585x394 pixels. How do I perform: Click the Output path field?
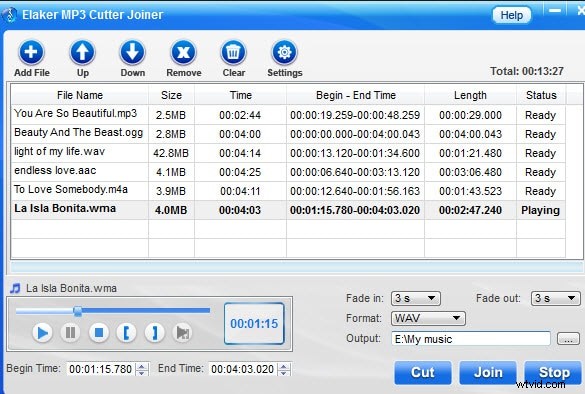471,339
